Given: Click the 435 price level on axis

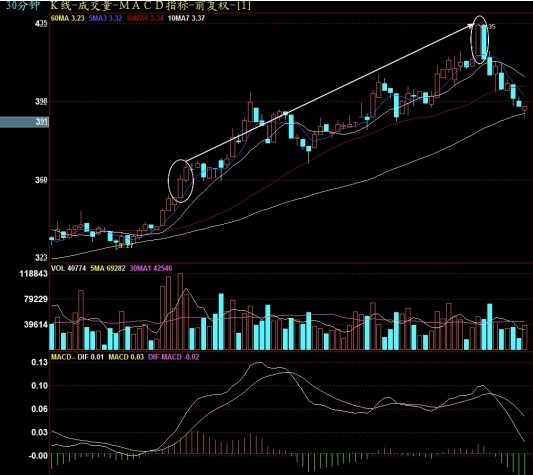Looking at the screenshot, I should (41, 23).
